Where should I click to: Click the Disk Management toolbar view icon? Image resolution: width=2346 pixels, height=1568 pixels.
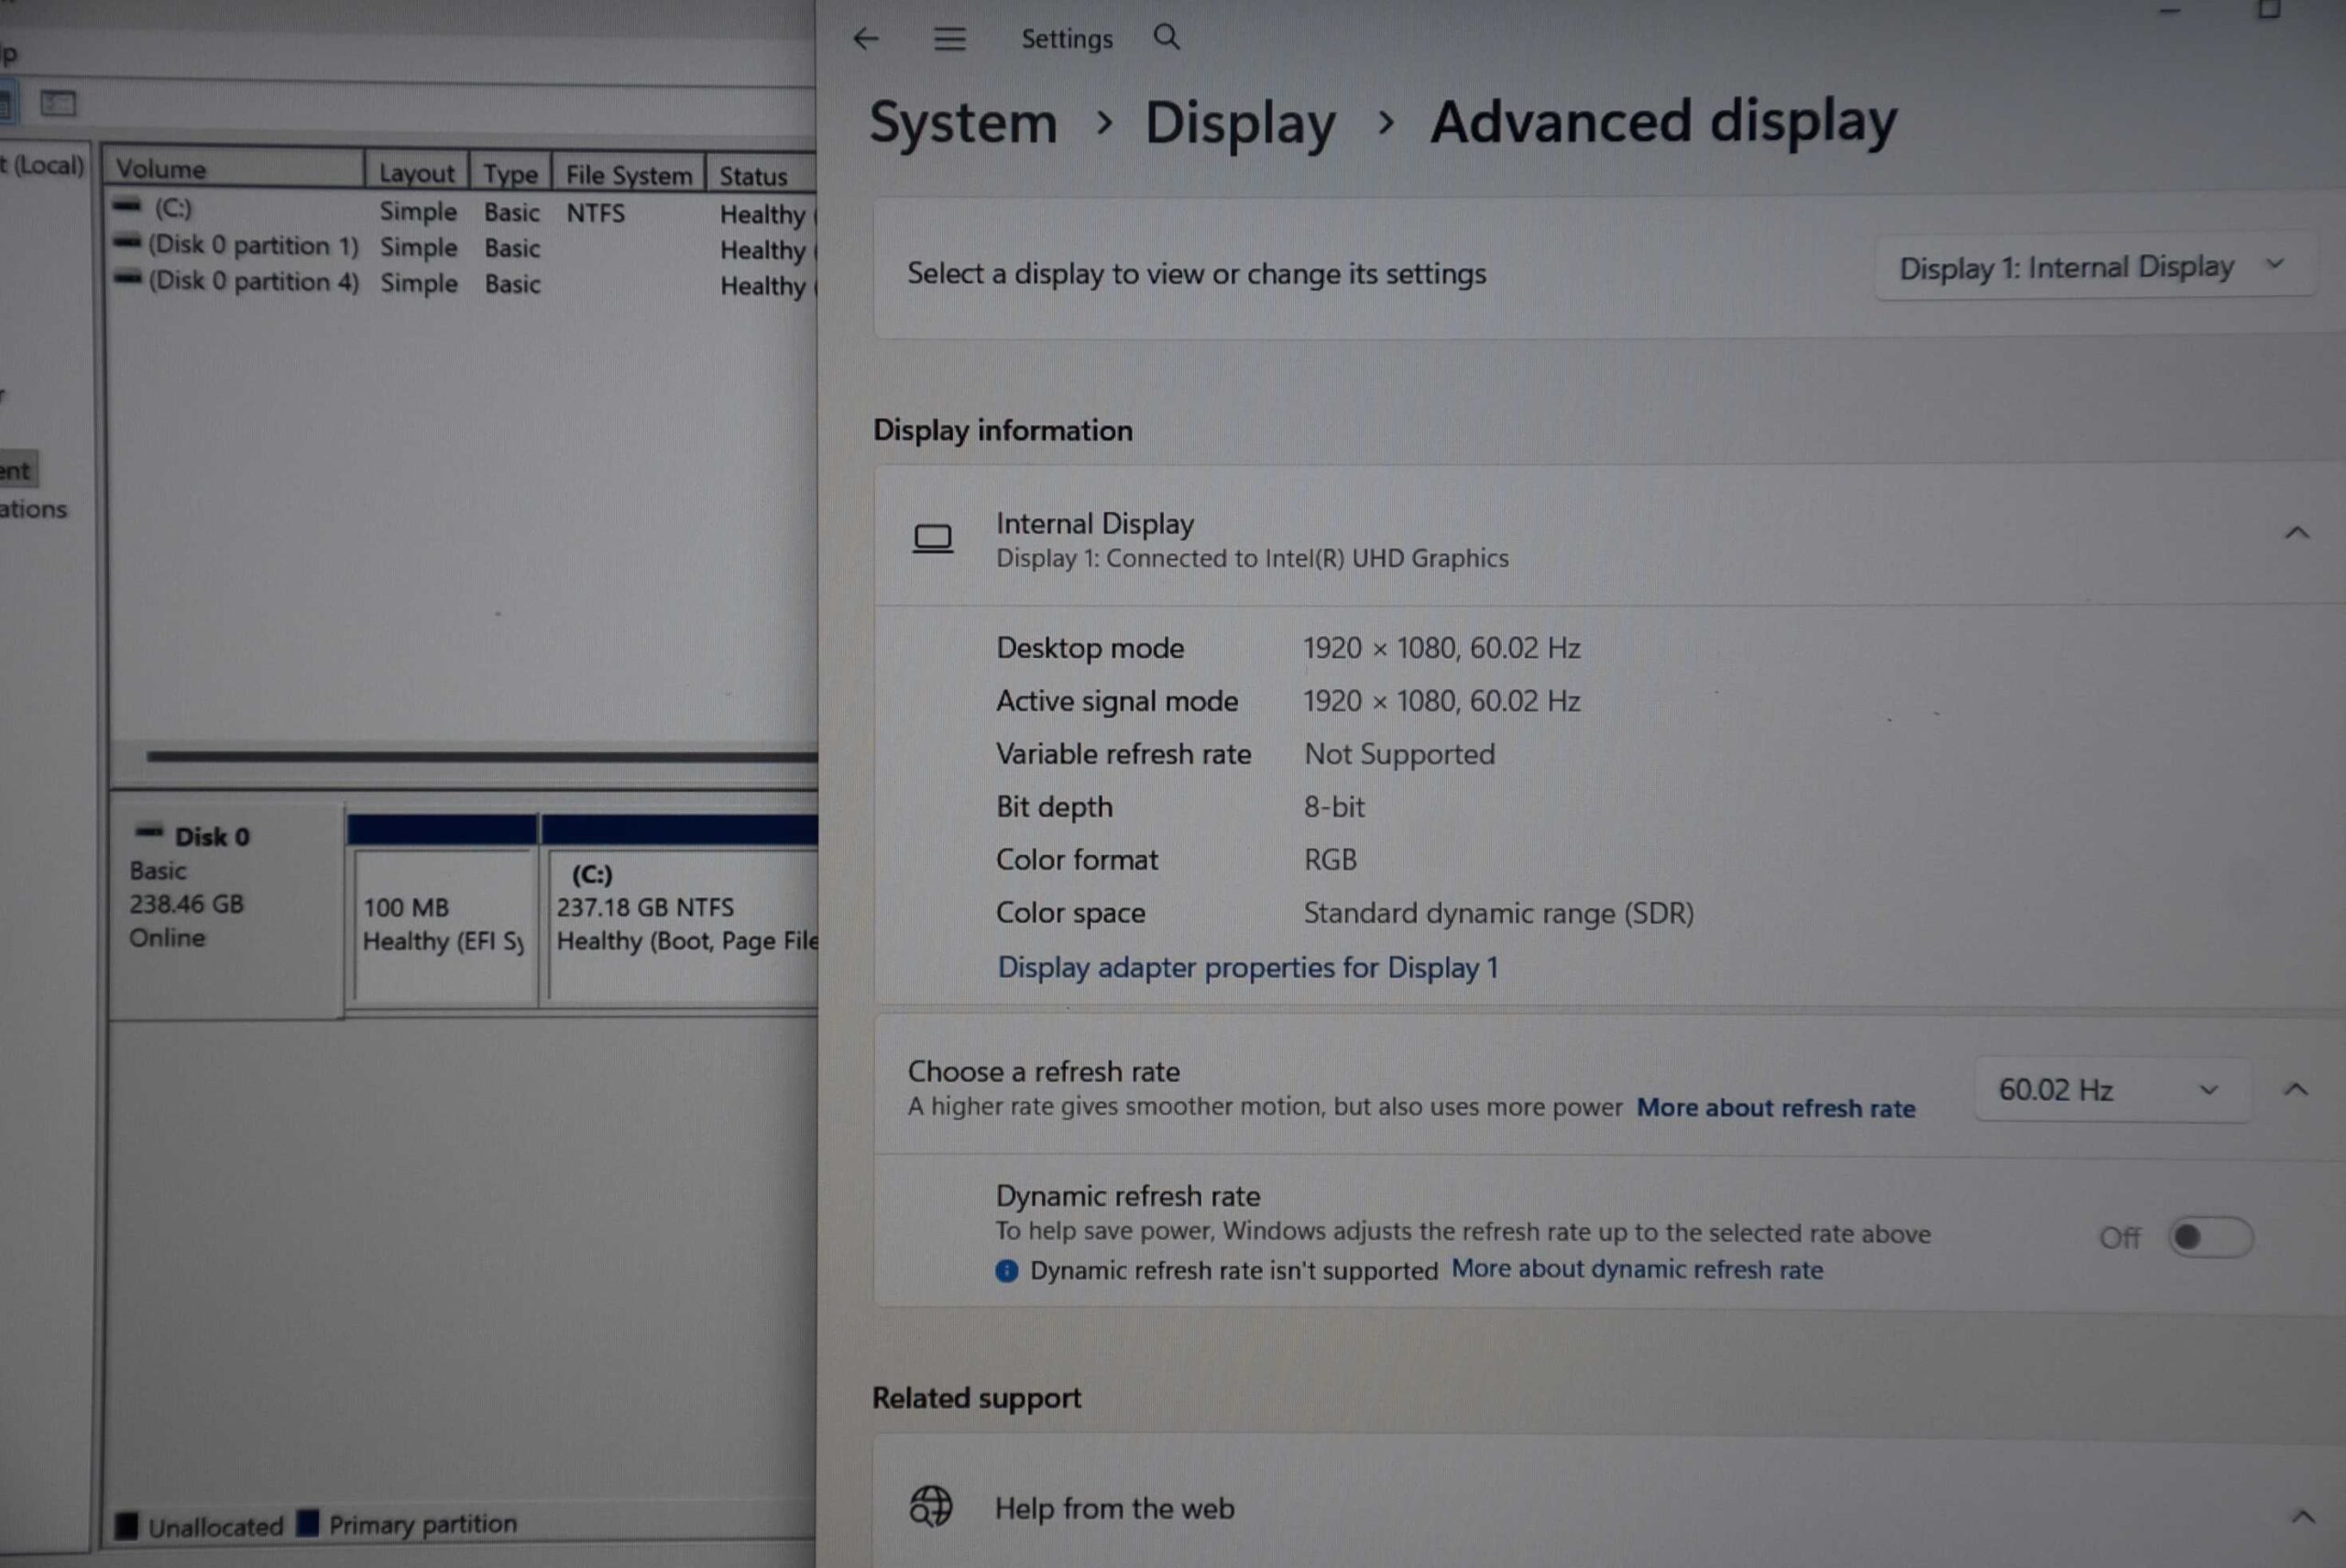pos(58,103)
